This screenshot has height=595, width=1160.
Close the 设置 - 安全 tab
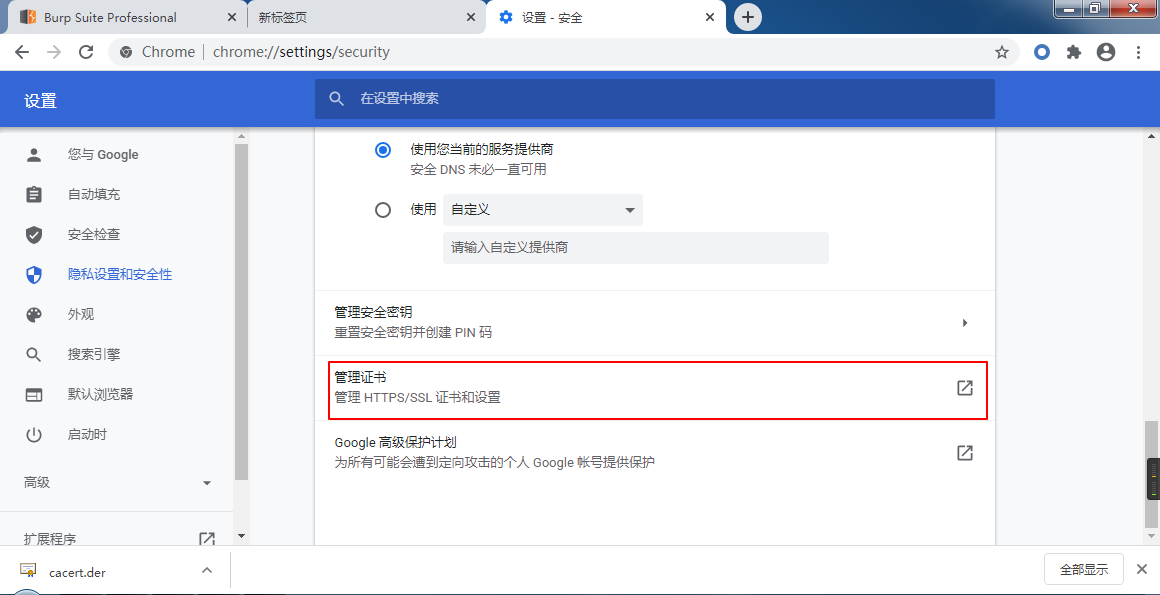pos(710,17)
